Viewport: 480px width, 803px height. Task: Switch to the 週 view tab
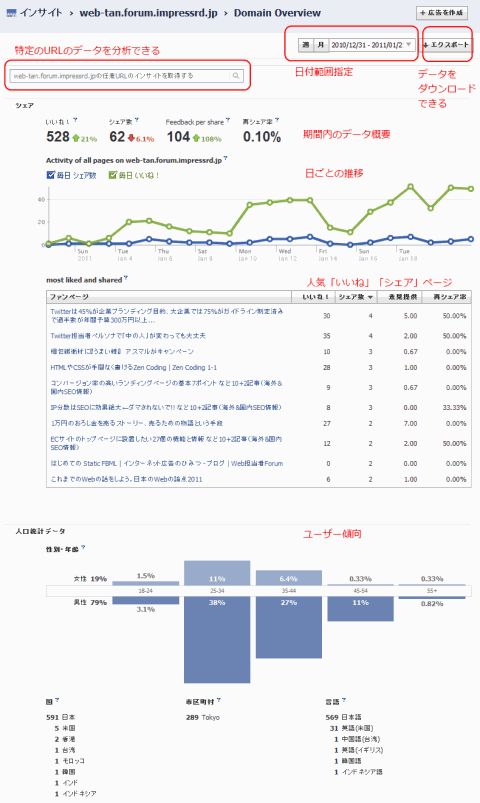(x=306, y=45)
